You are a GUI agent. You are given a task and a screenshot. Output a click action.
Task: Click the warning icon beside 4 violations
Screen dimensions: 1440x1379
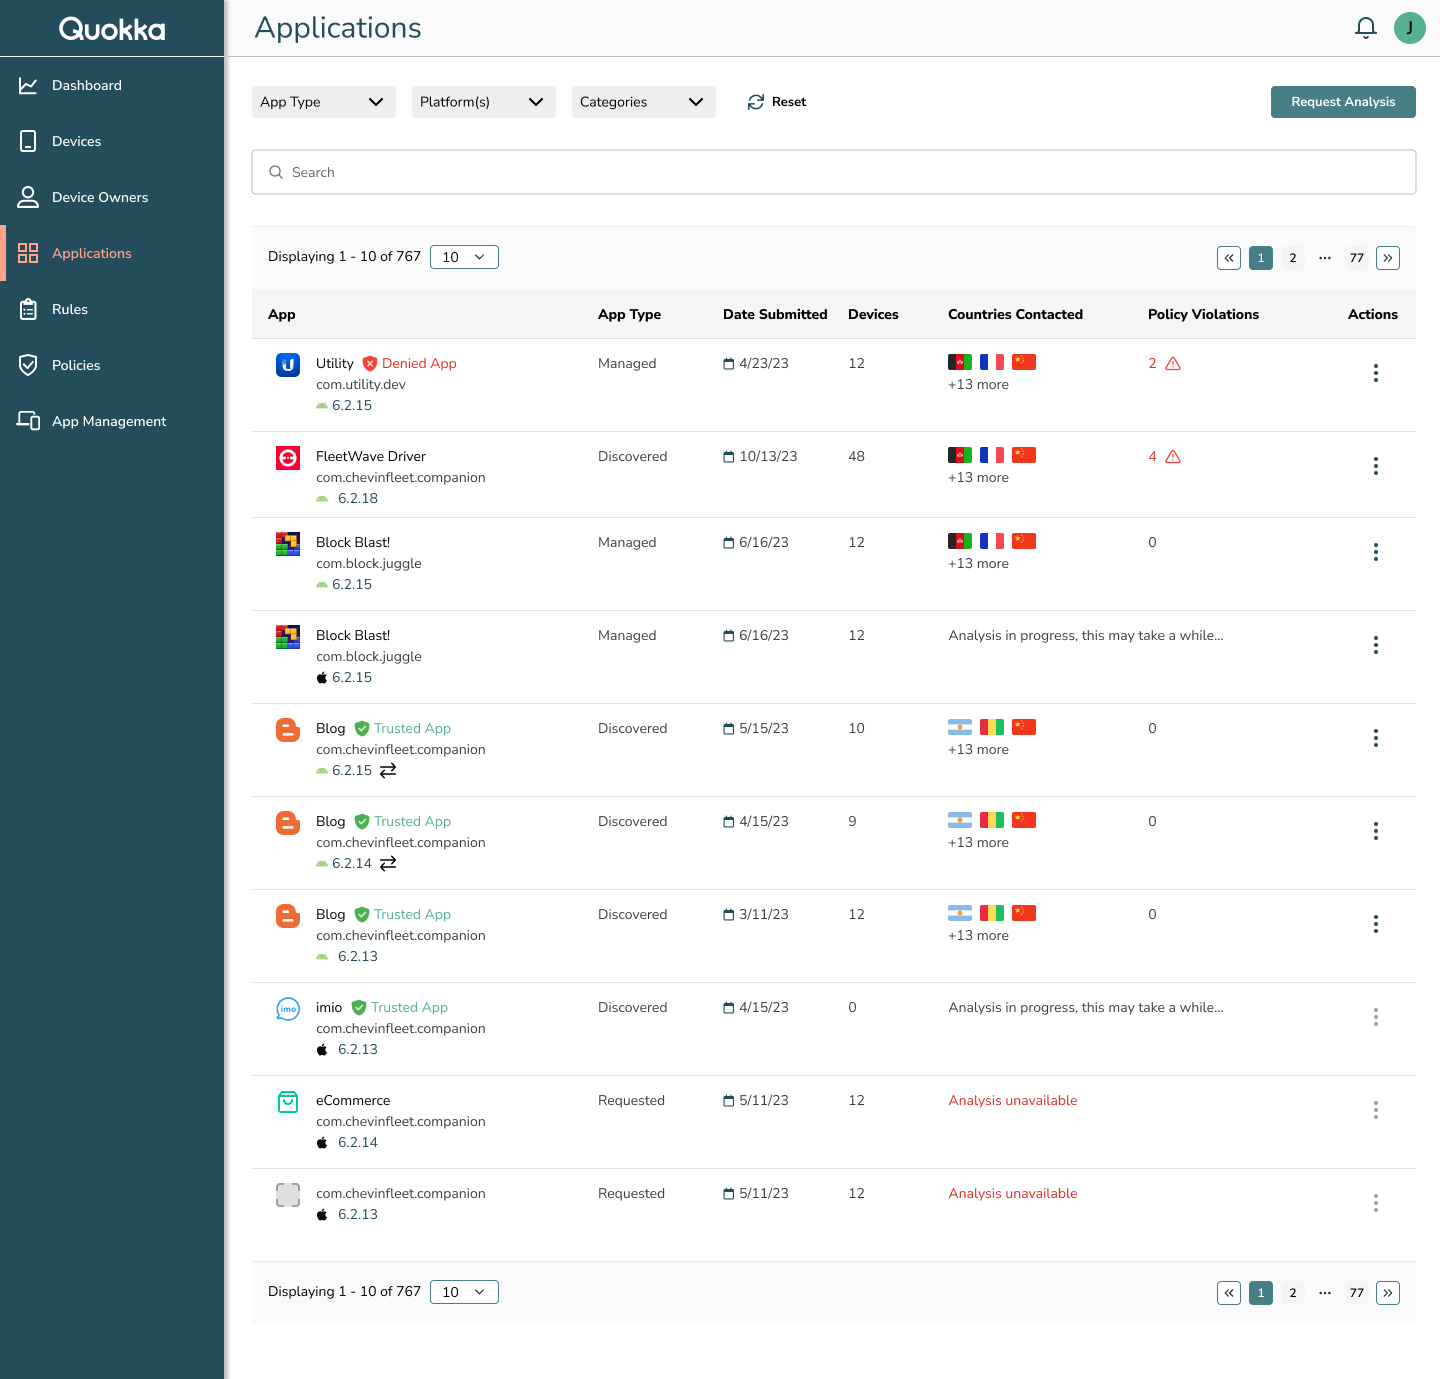[1173, 457]
